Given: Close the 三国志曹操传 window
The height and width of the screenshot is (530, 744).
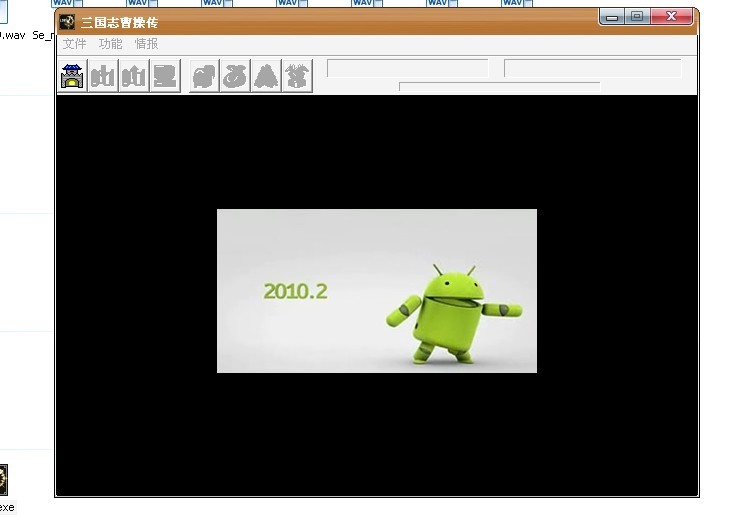Looking at the screenshot, I should [671, 17].
